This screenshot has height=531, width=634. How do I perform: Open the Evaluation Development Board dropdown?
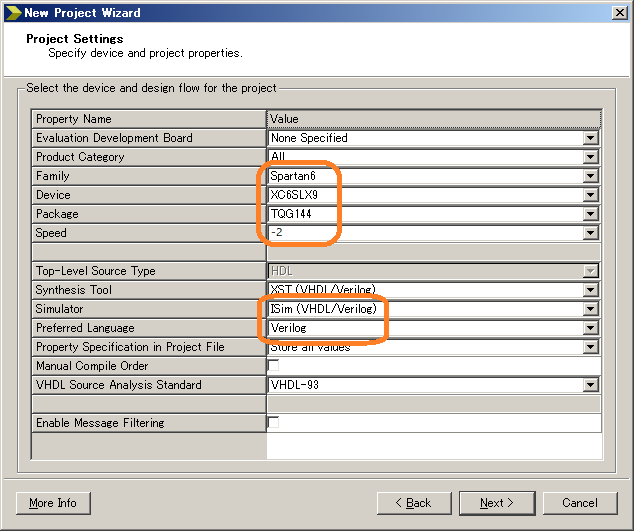pyautogui.click(x=590, y=138)
